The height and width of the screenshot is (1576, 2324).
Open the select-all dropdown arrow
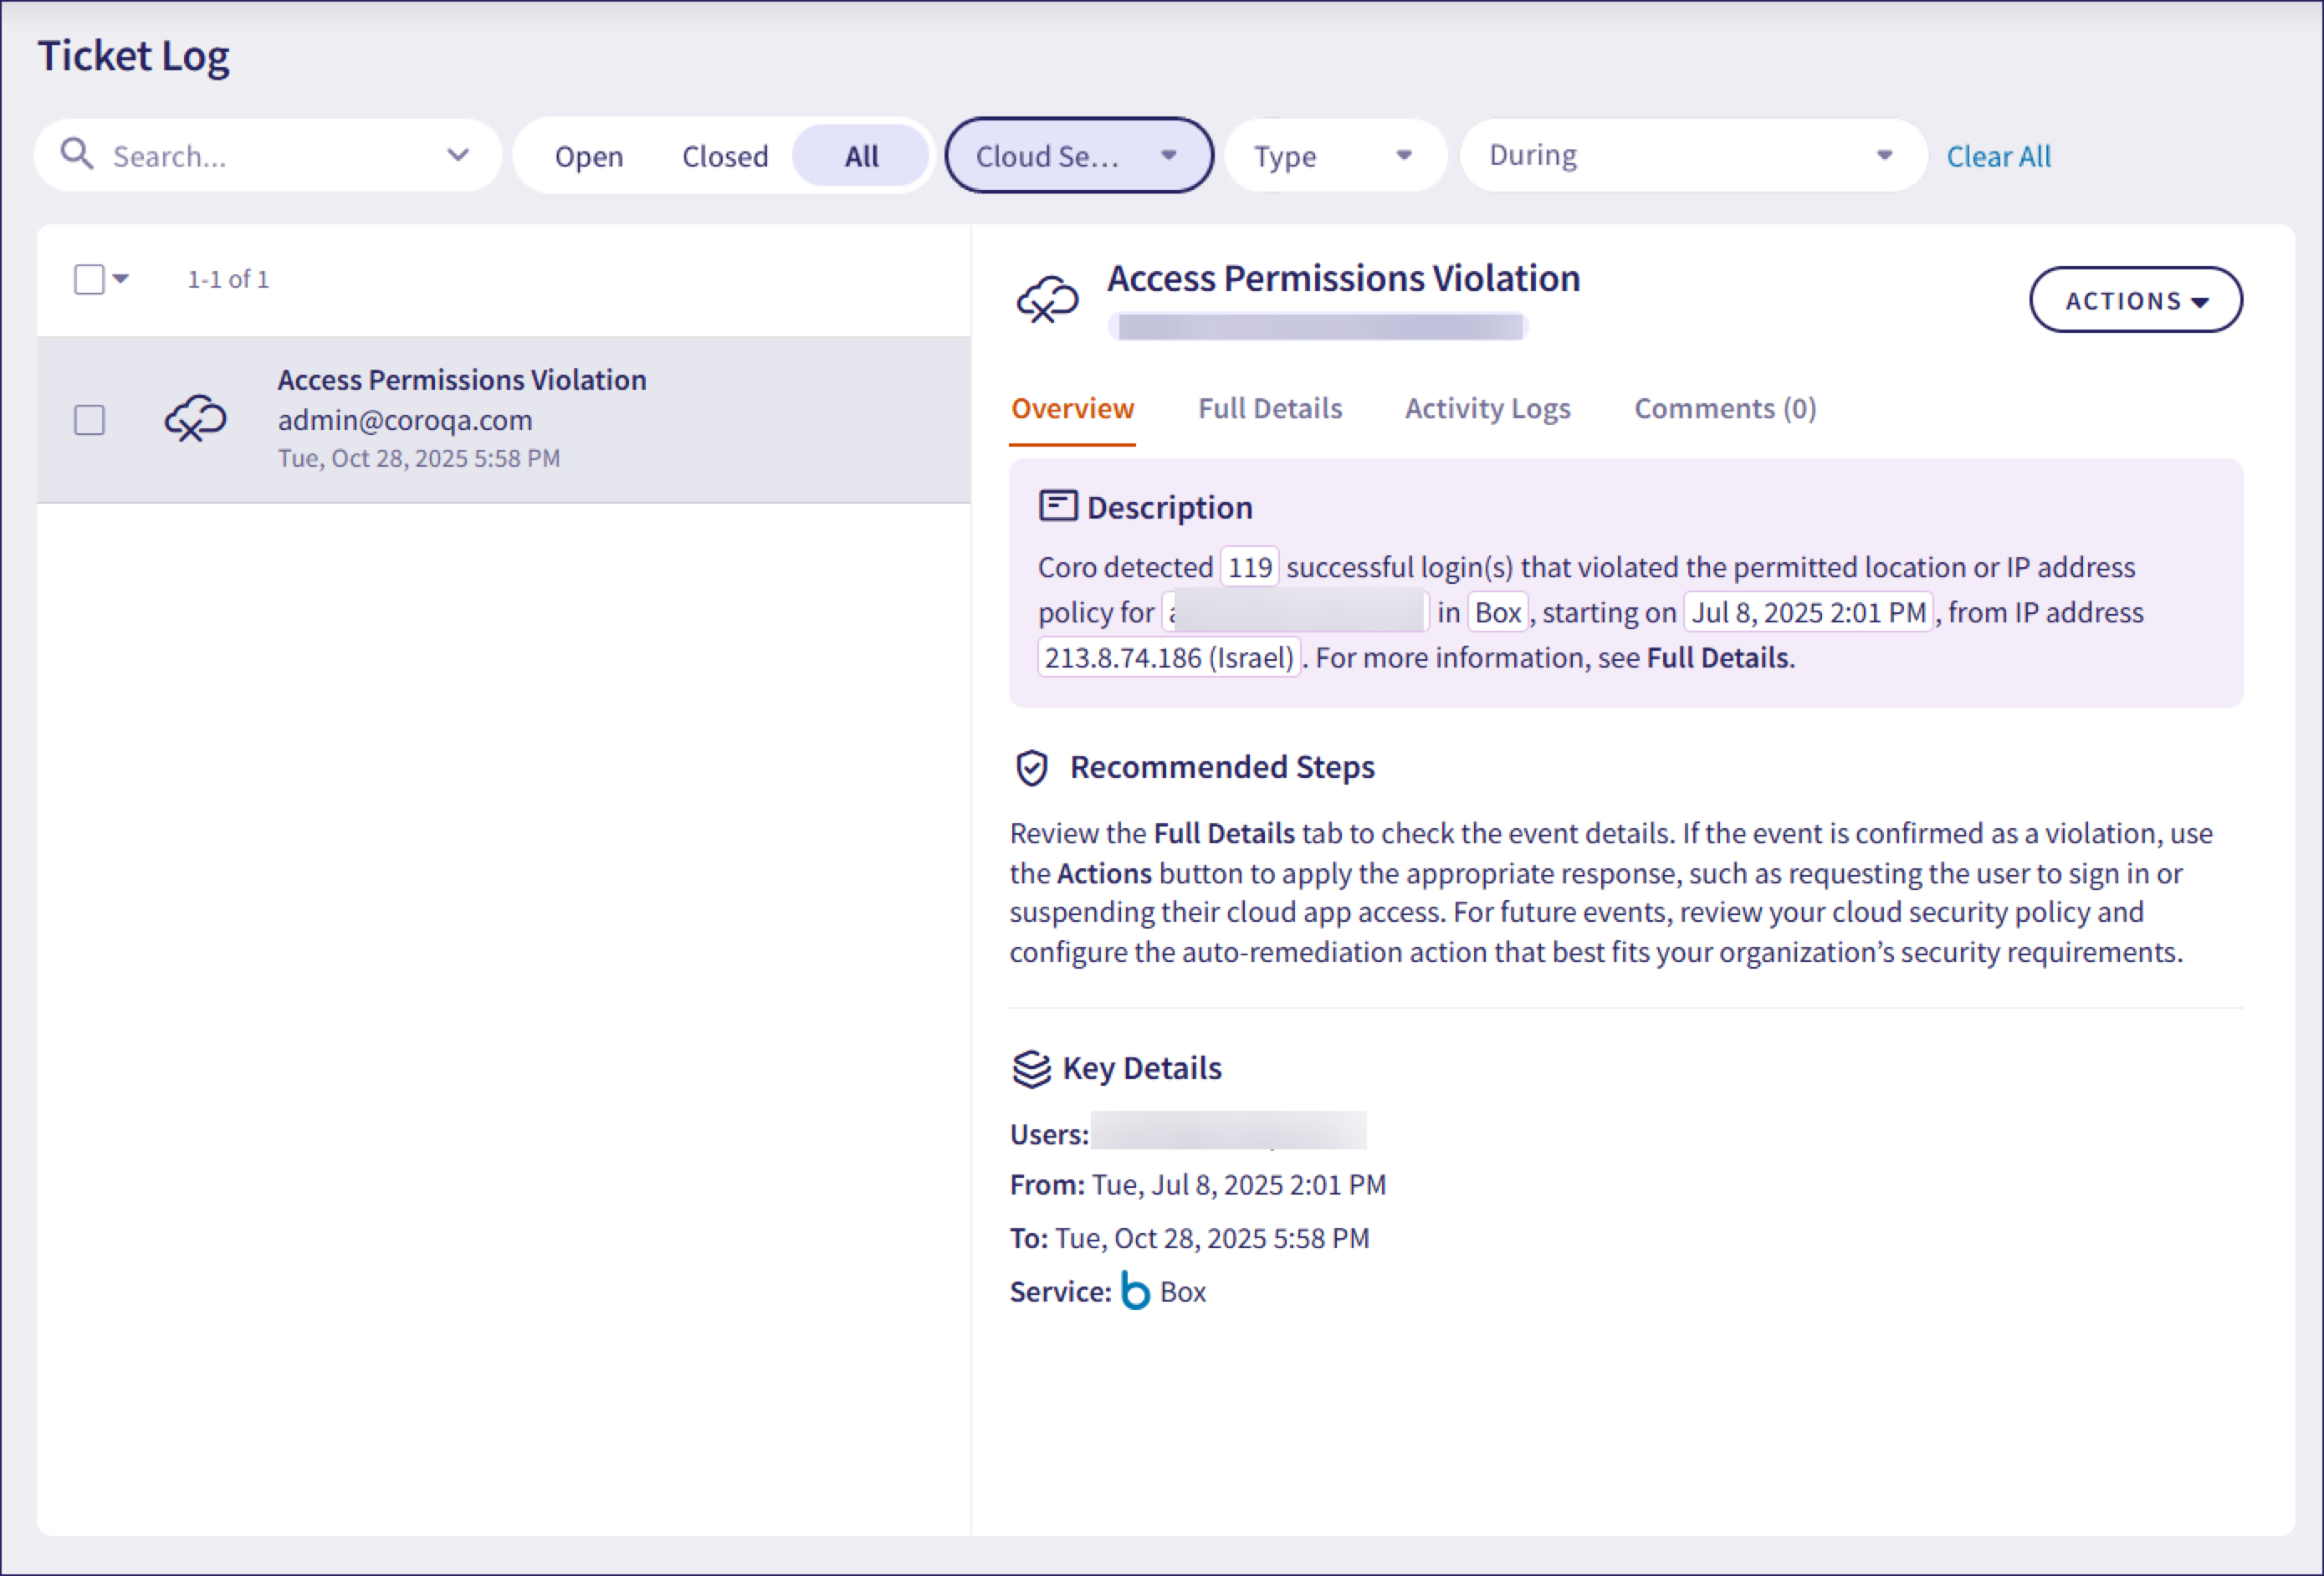tap(121, 279)
